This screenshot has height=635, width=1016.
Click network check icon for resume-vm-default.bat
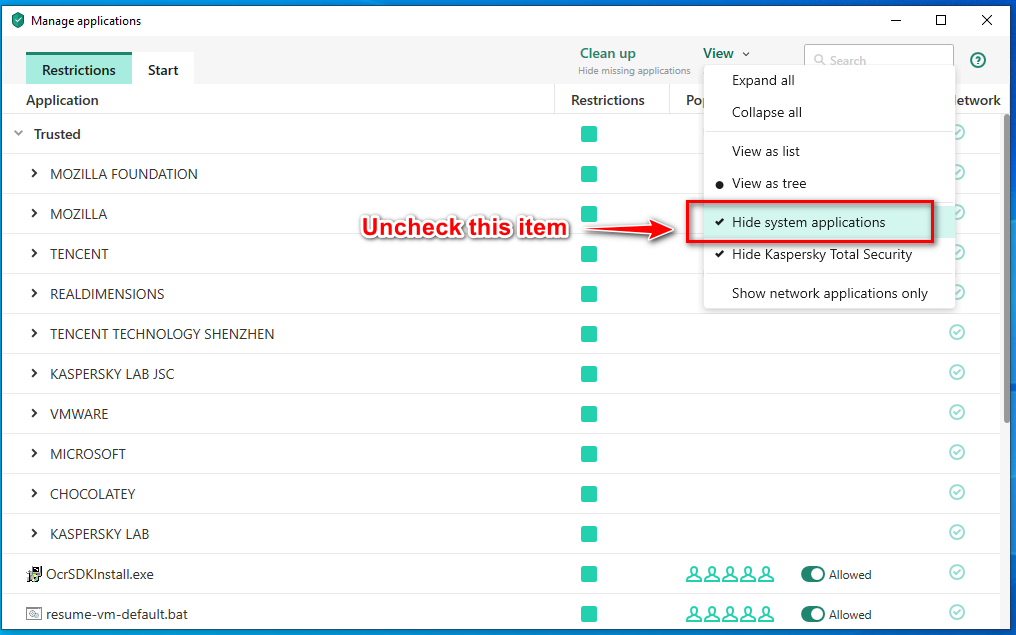(956, 612)
